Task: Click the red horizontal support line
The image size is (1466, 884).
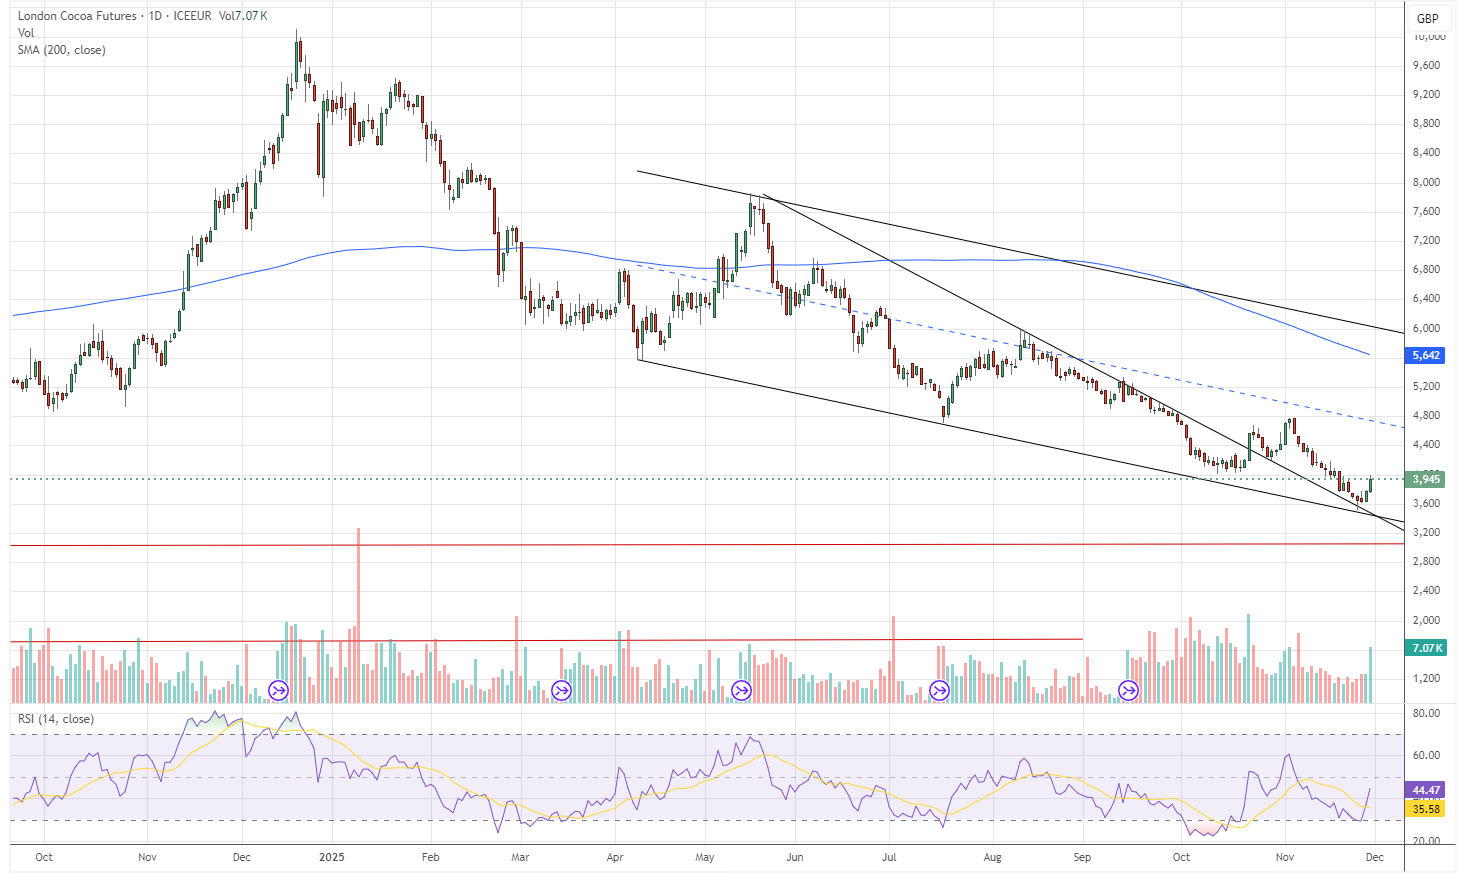Action: (x=700, y=544)
